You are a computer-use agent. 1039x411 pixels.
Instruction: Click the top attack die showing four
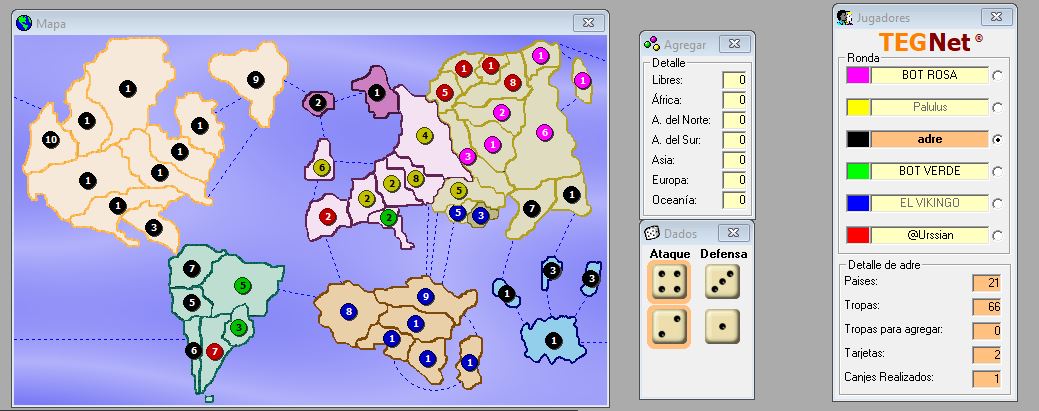coord(667,282)
